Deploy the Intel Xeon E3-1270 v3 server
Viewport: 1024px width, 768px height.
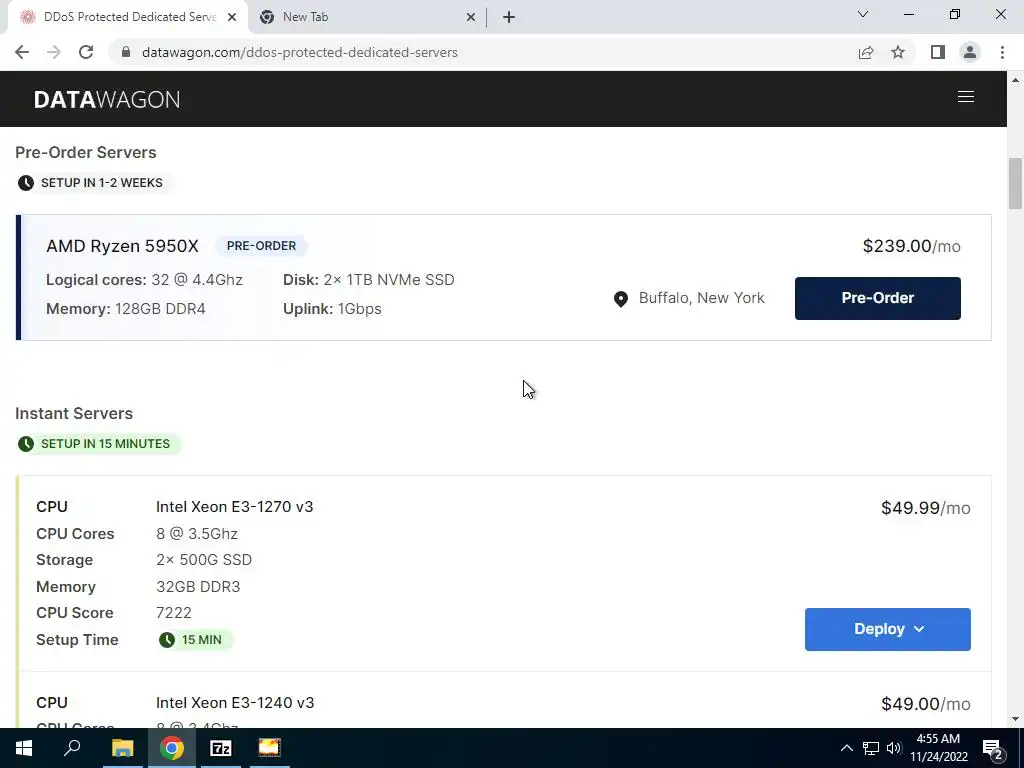[888, 629]
